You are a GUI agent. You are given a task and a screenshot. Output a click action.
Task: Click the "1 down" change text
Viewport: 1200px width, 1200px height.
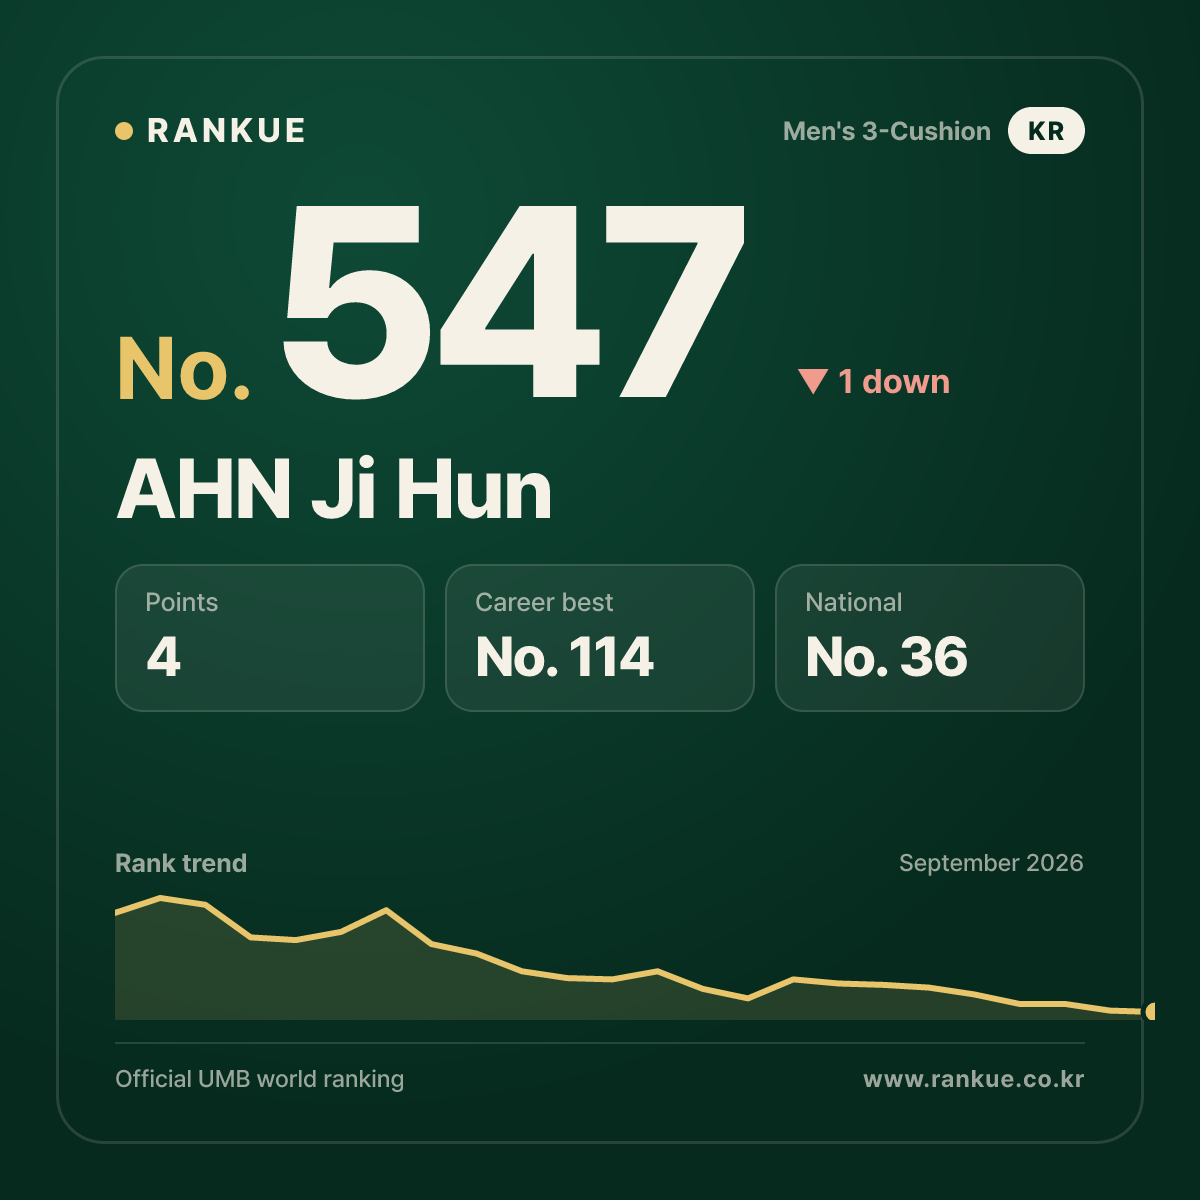click(x=894, y=382)
